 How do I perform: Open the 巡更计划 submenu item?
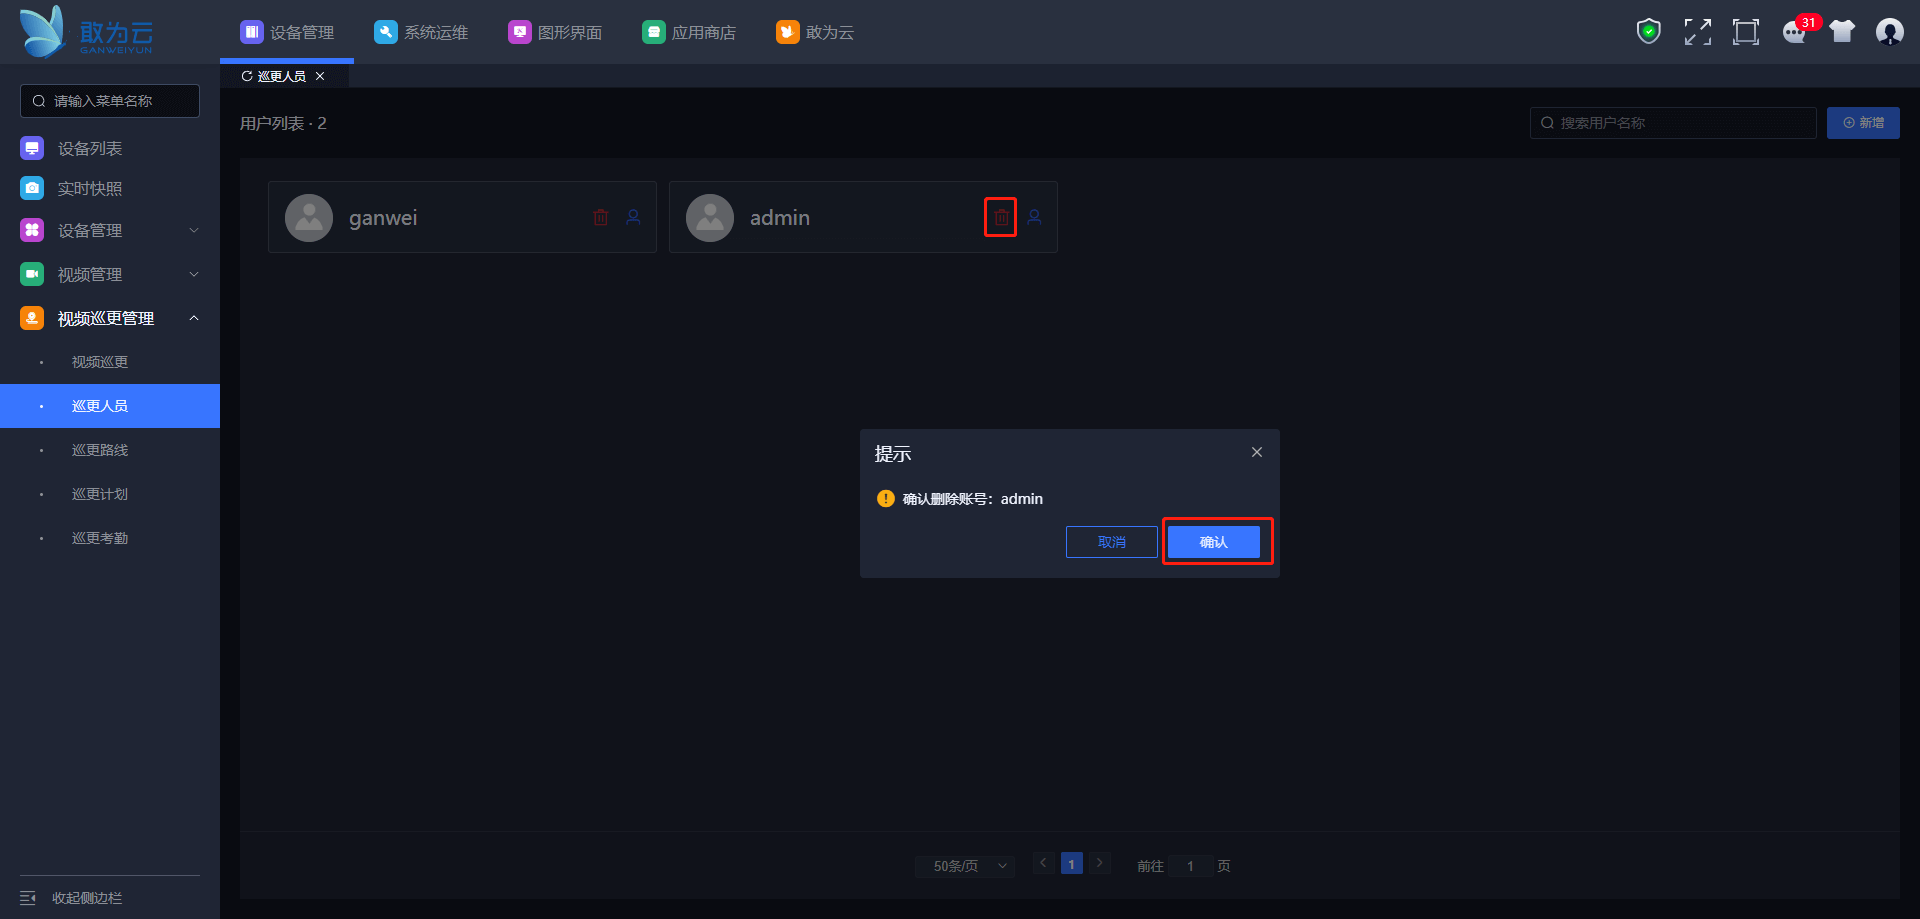(110, 494)
